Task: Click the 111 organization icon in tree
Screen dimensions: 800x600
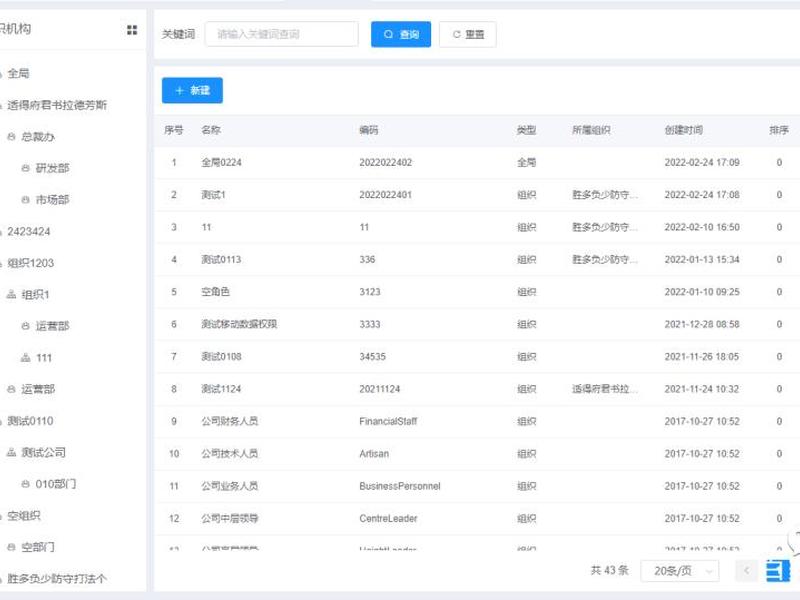Action: [x=26, y=358]
